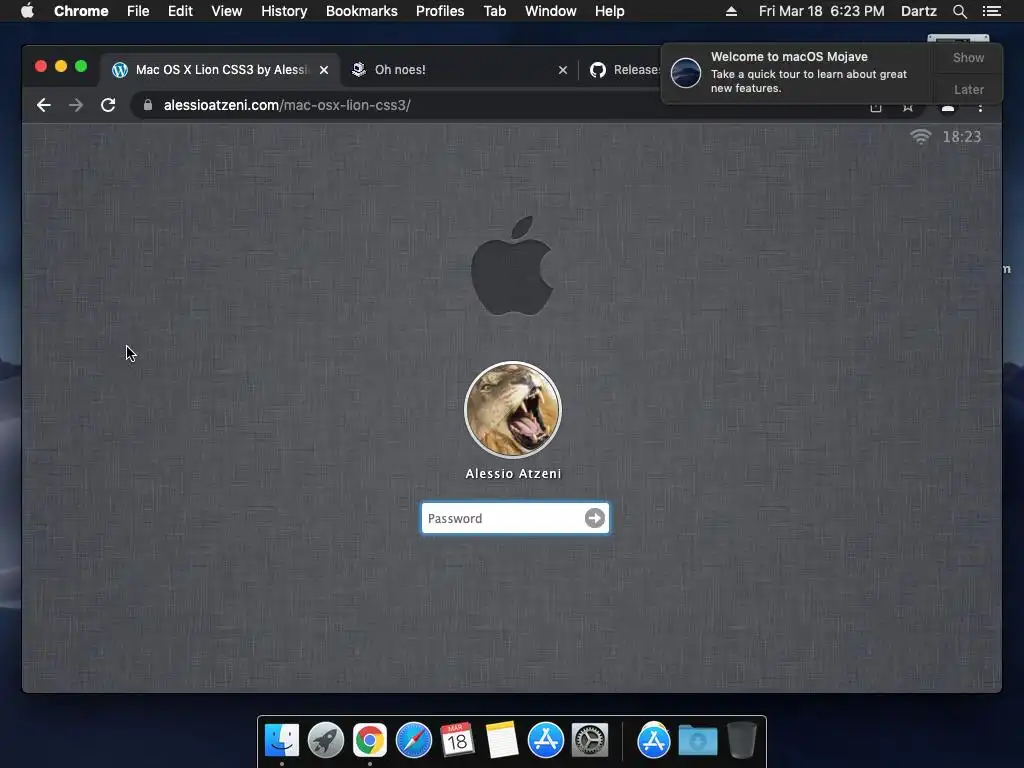Open the Edit menu

pyautogui.click(x=180, y=11)
